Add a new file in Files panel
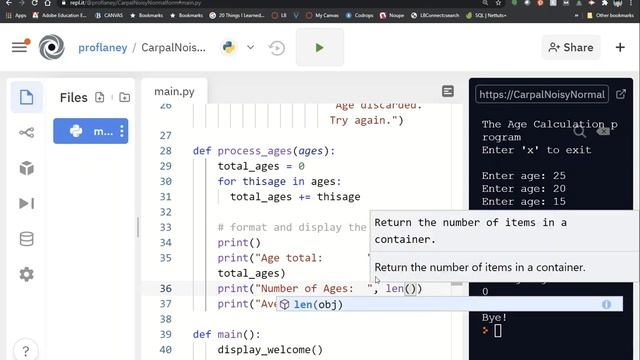Viewport: 640px width, 360px height. 100,97
